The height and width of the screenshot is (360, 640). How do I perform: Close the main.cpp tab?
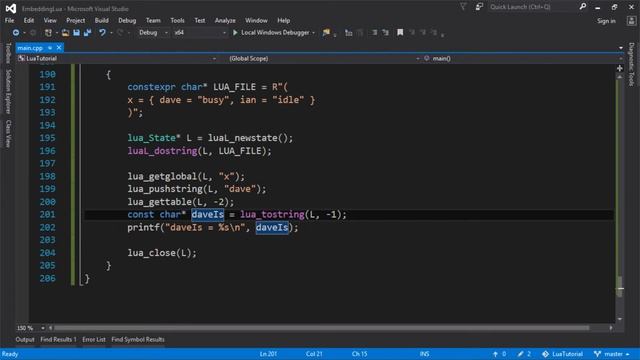point(59,48)
